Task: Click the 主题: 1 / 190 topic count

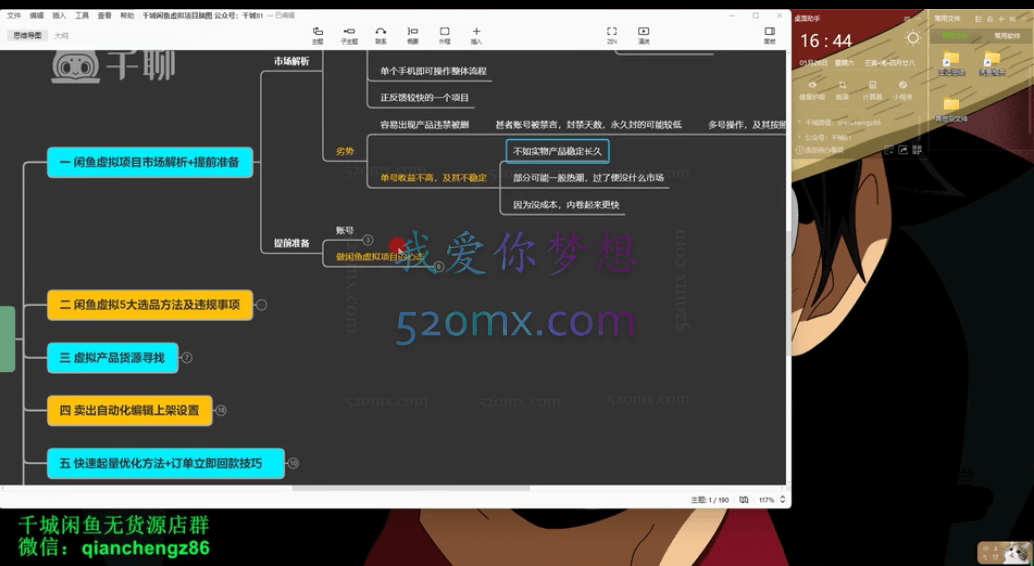Action: [x=710, y=500]
